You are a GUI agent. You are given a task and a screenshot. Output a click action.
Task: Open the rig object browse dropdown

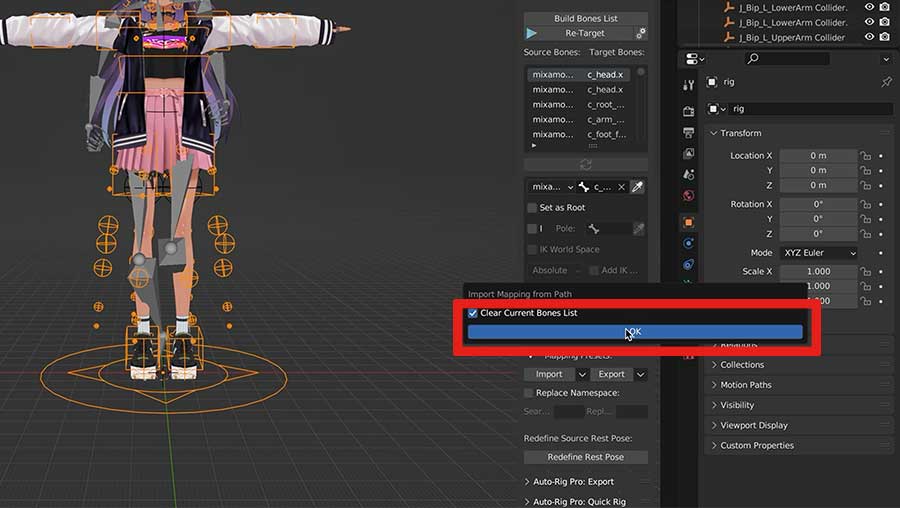pyautogui.click(x=716, y=109)
